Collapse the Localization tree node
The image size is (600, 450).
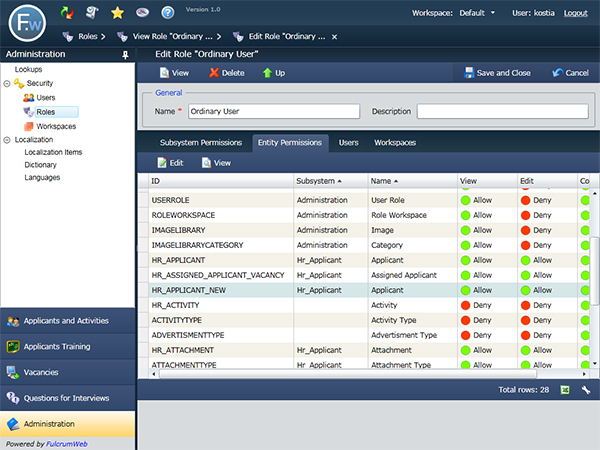click(7, 141)
